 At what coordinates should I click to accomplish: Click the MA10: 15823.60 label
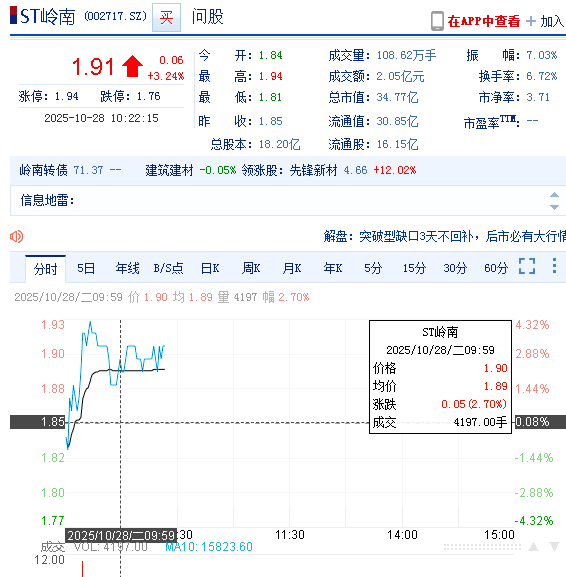[x=209, y=547]
